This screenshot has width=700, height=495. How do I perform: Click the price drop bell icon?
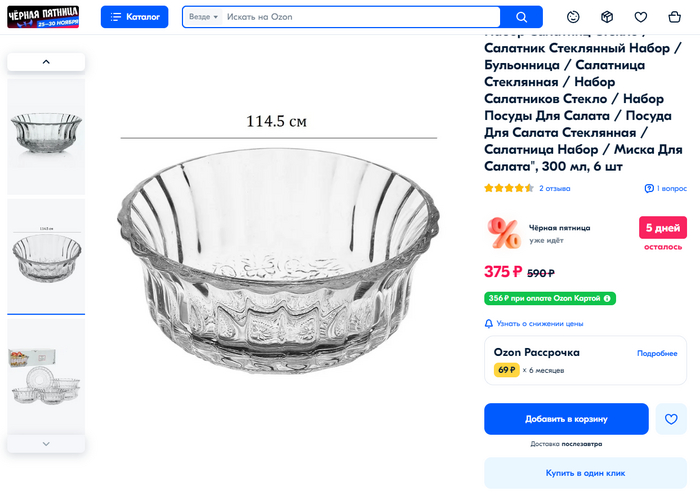(x=489, y=324)
